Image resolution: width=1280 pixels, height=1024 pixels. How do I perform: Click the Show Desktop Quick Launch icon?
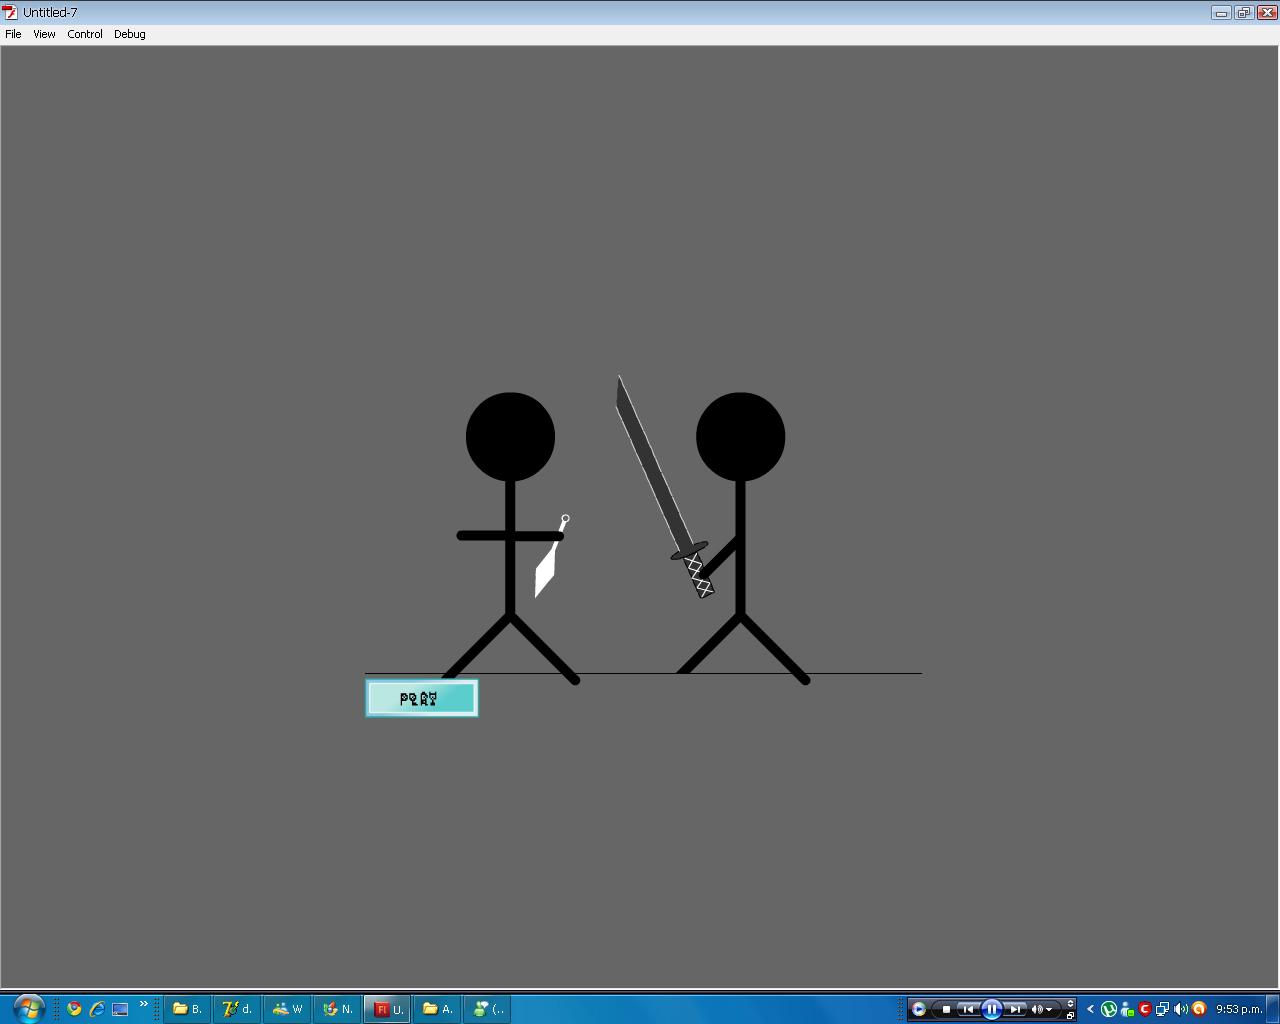click(x=120, y=1009)
